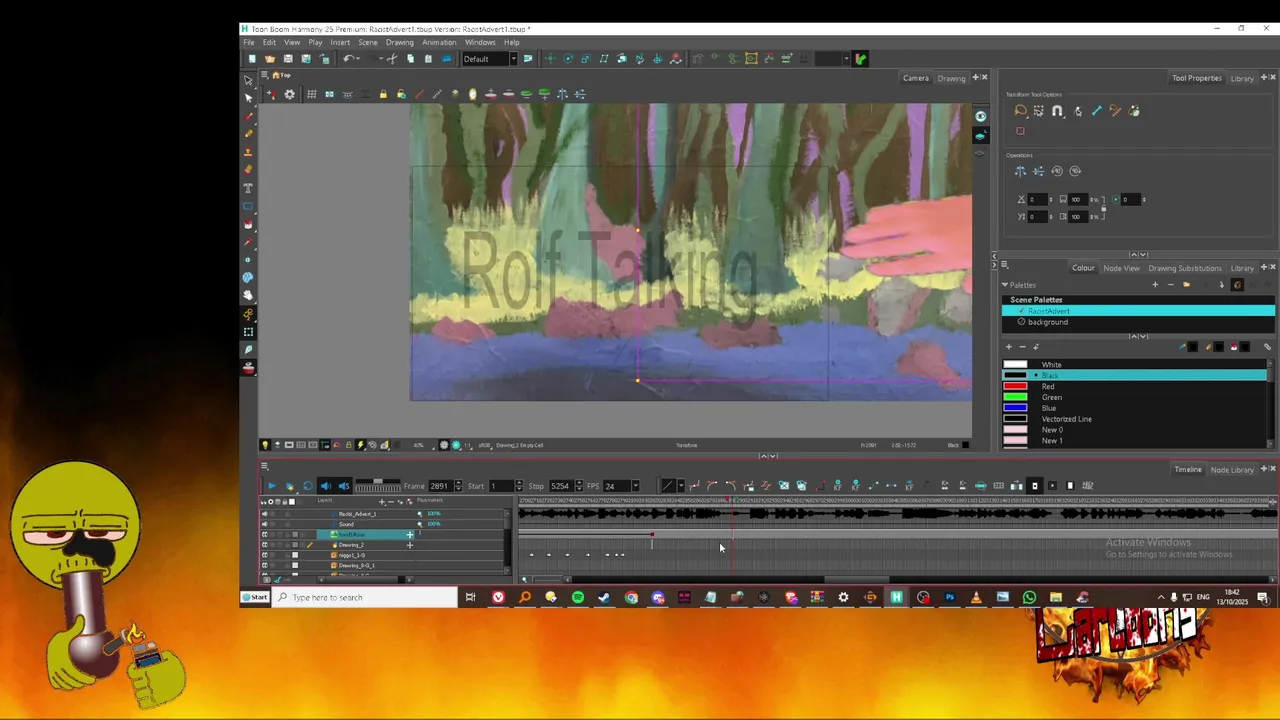Select the Red colour swatch
Screen dimensions: 1280x720
click(1015, 386)
